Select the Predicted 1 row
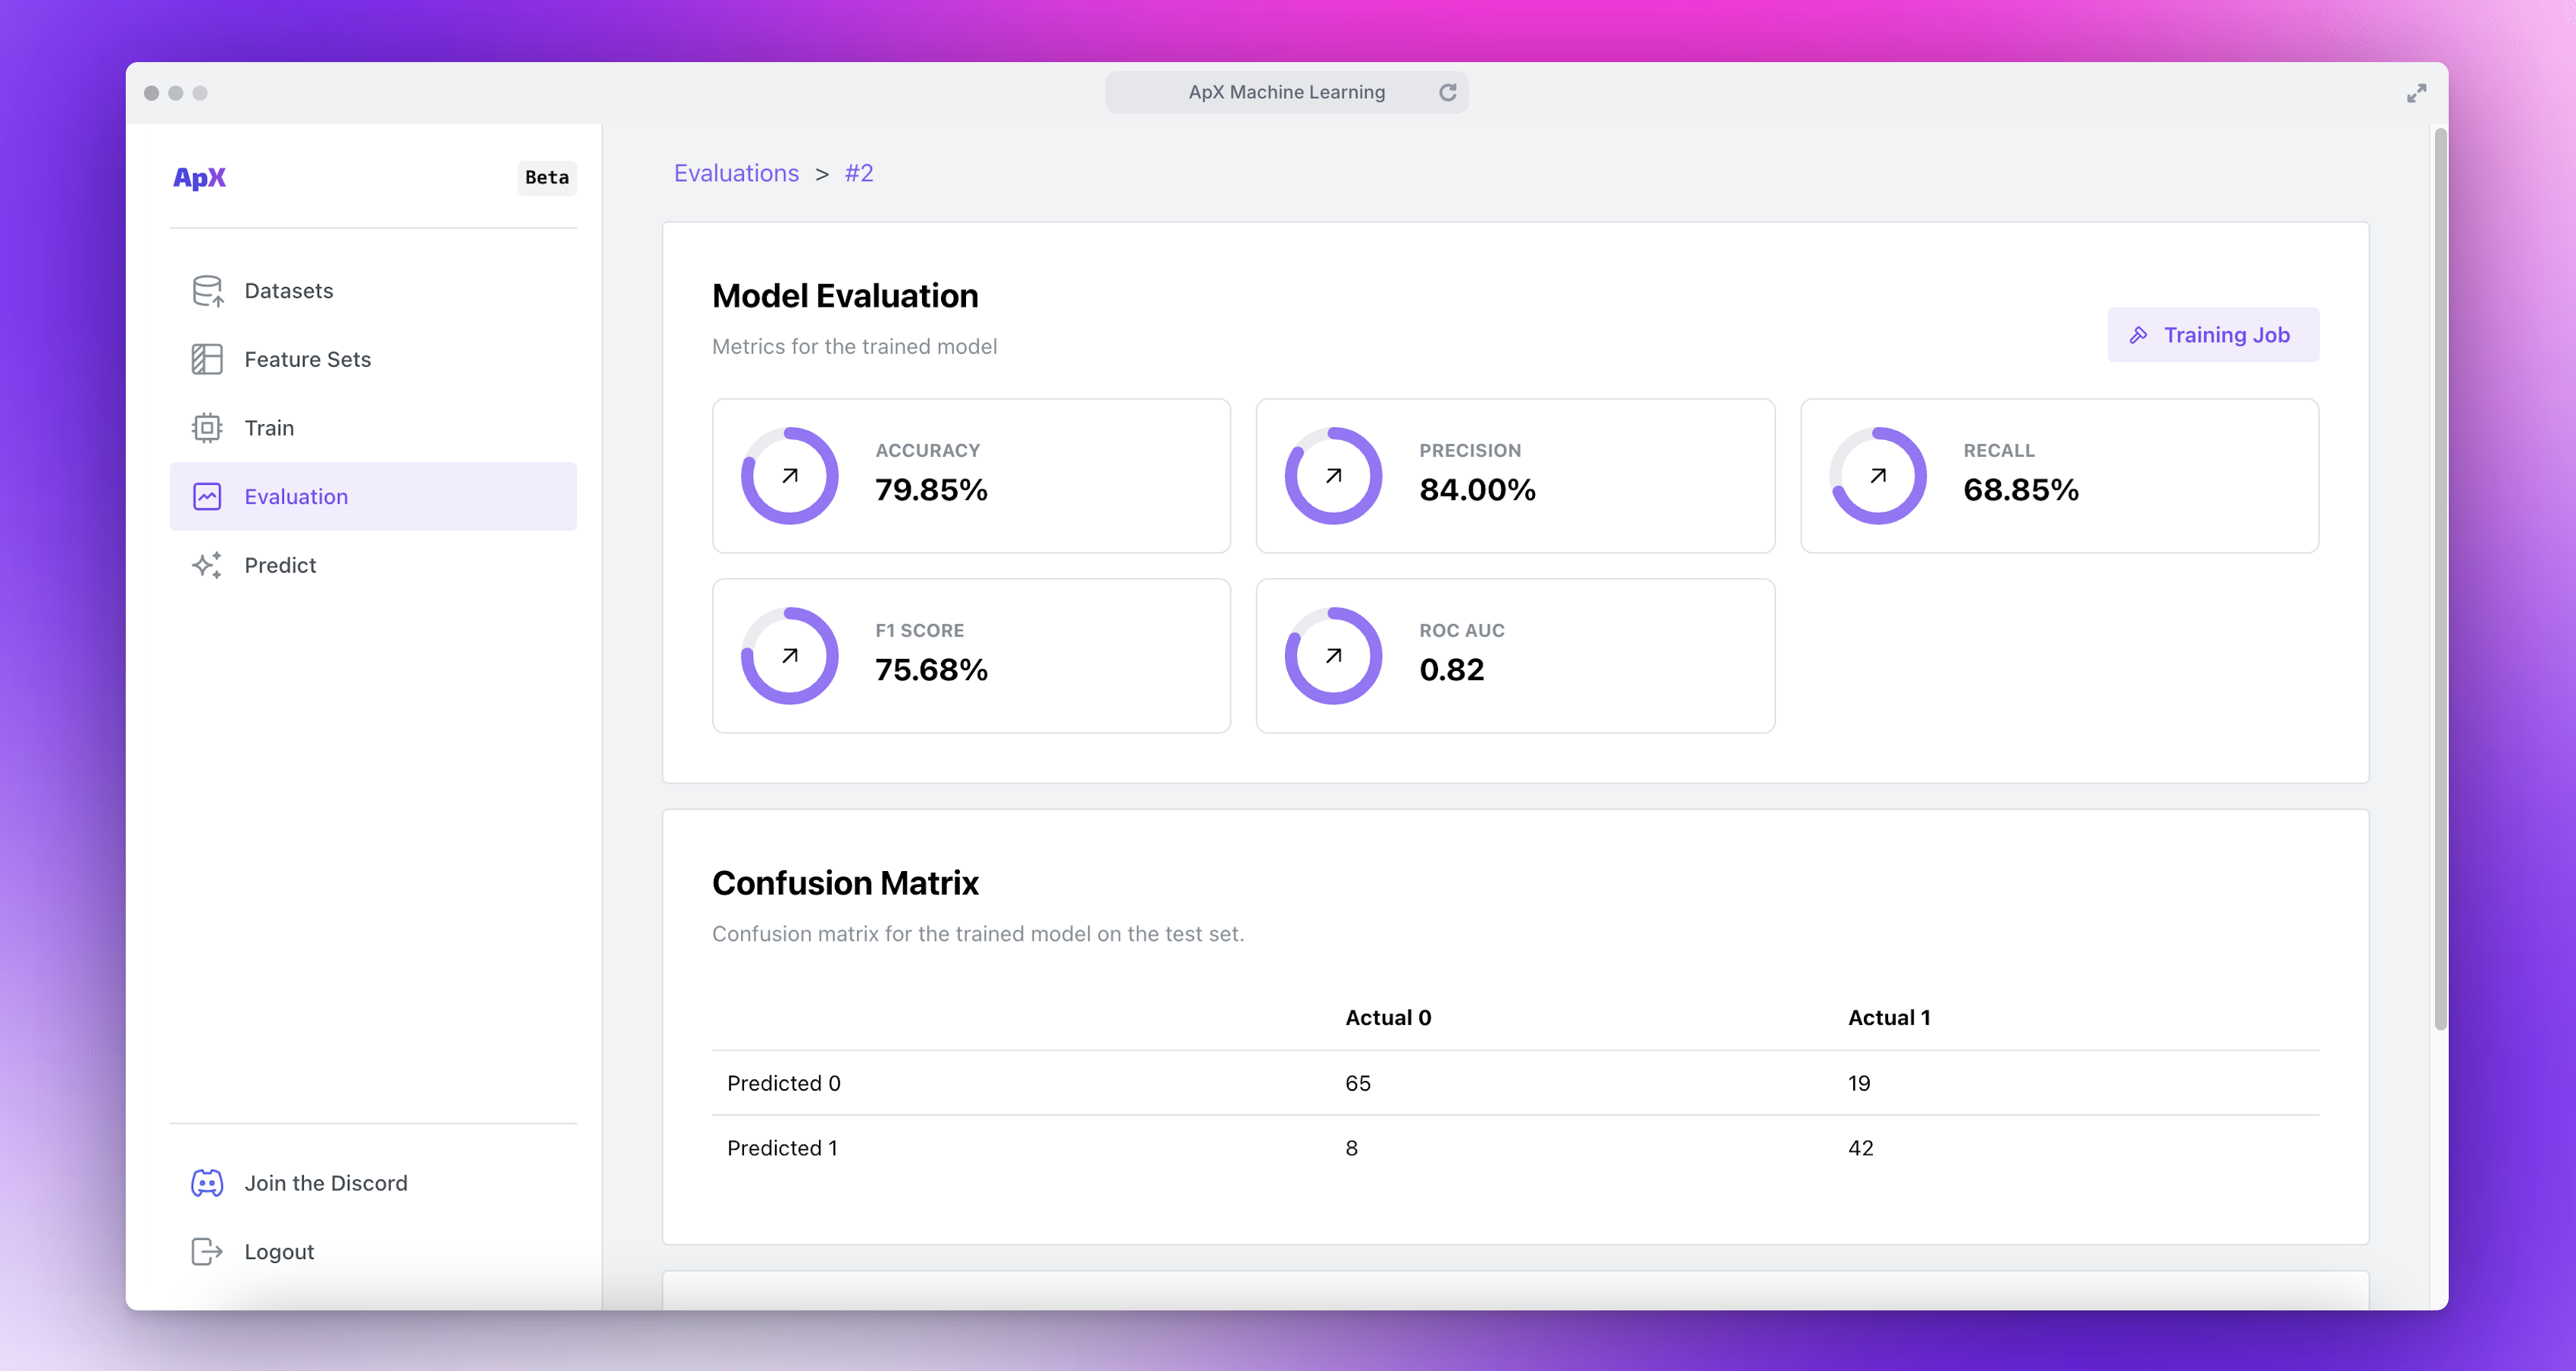The width and height of the screenshot is (2576, 1371). pyautogui.click(x=782, y=1148)
